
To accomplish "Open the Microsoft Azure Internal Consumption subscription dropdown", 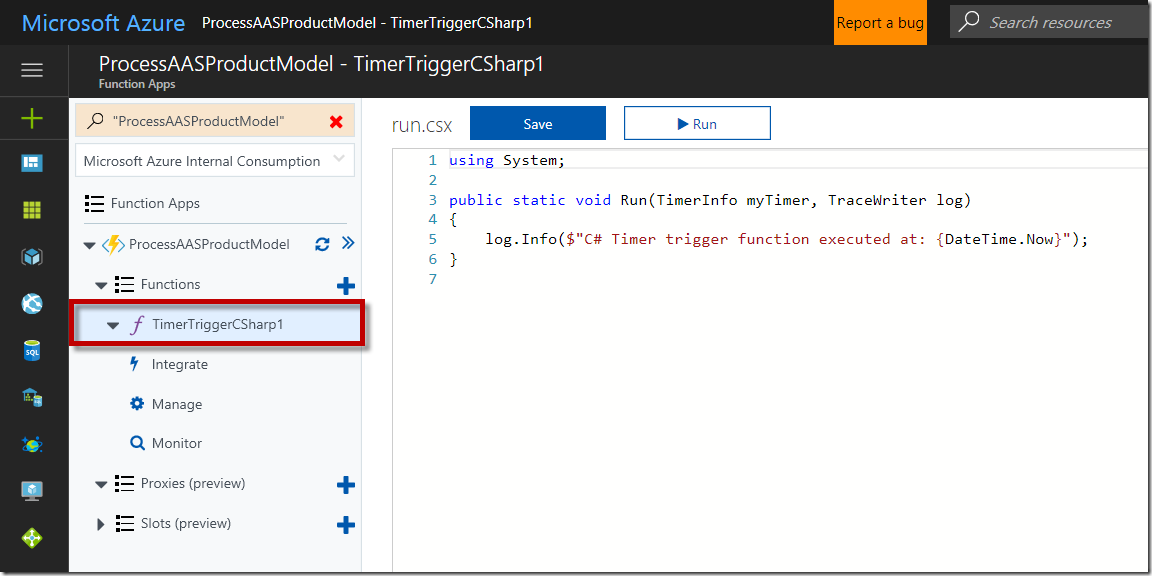I will click(x=215, y=161).
